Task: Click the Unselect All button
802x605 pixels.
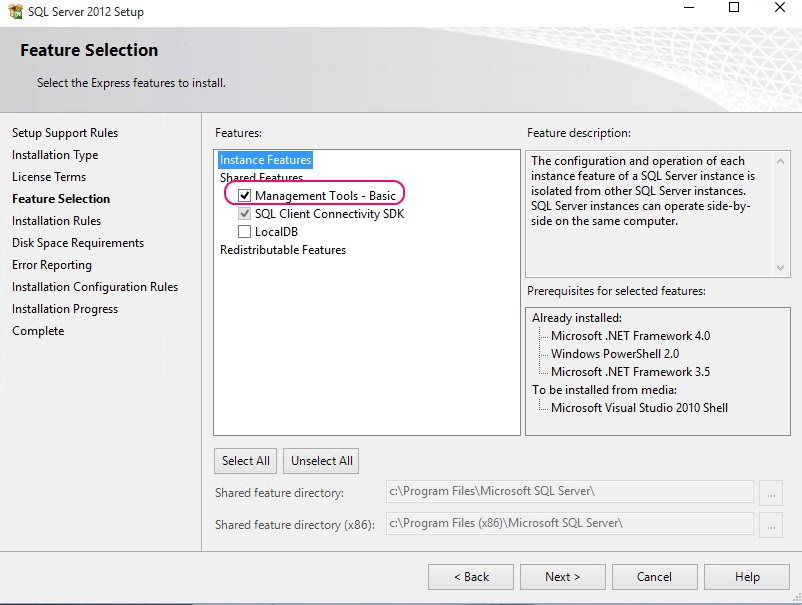Action: pos(321,461)
